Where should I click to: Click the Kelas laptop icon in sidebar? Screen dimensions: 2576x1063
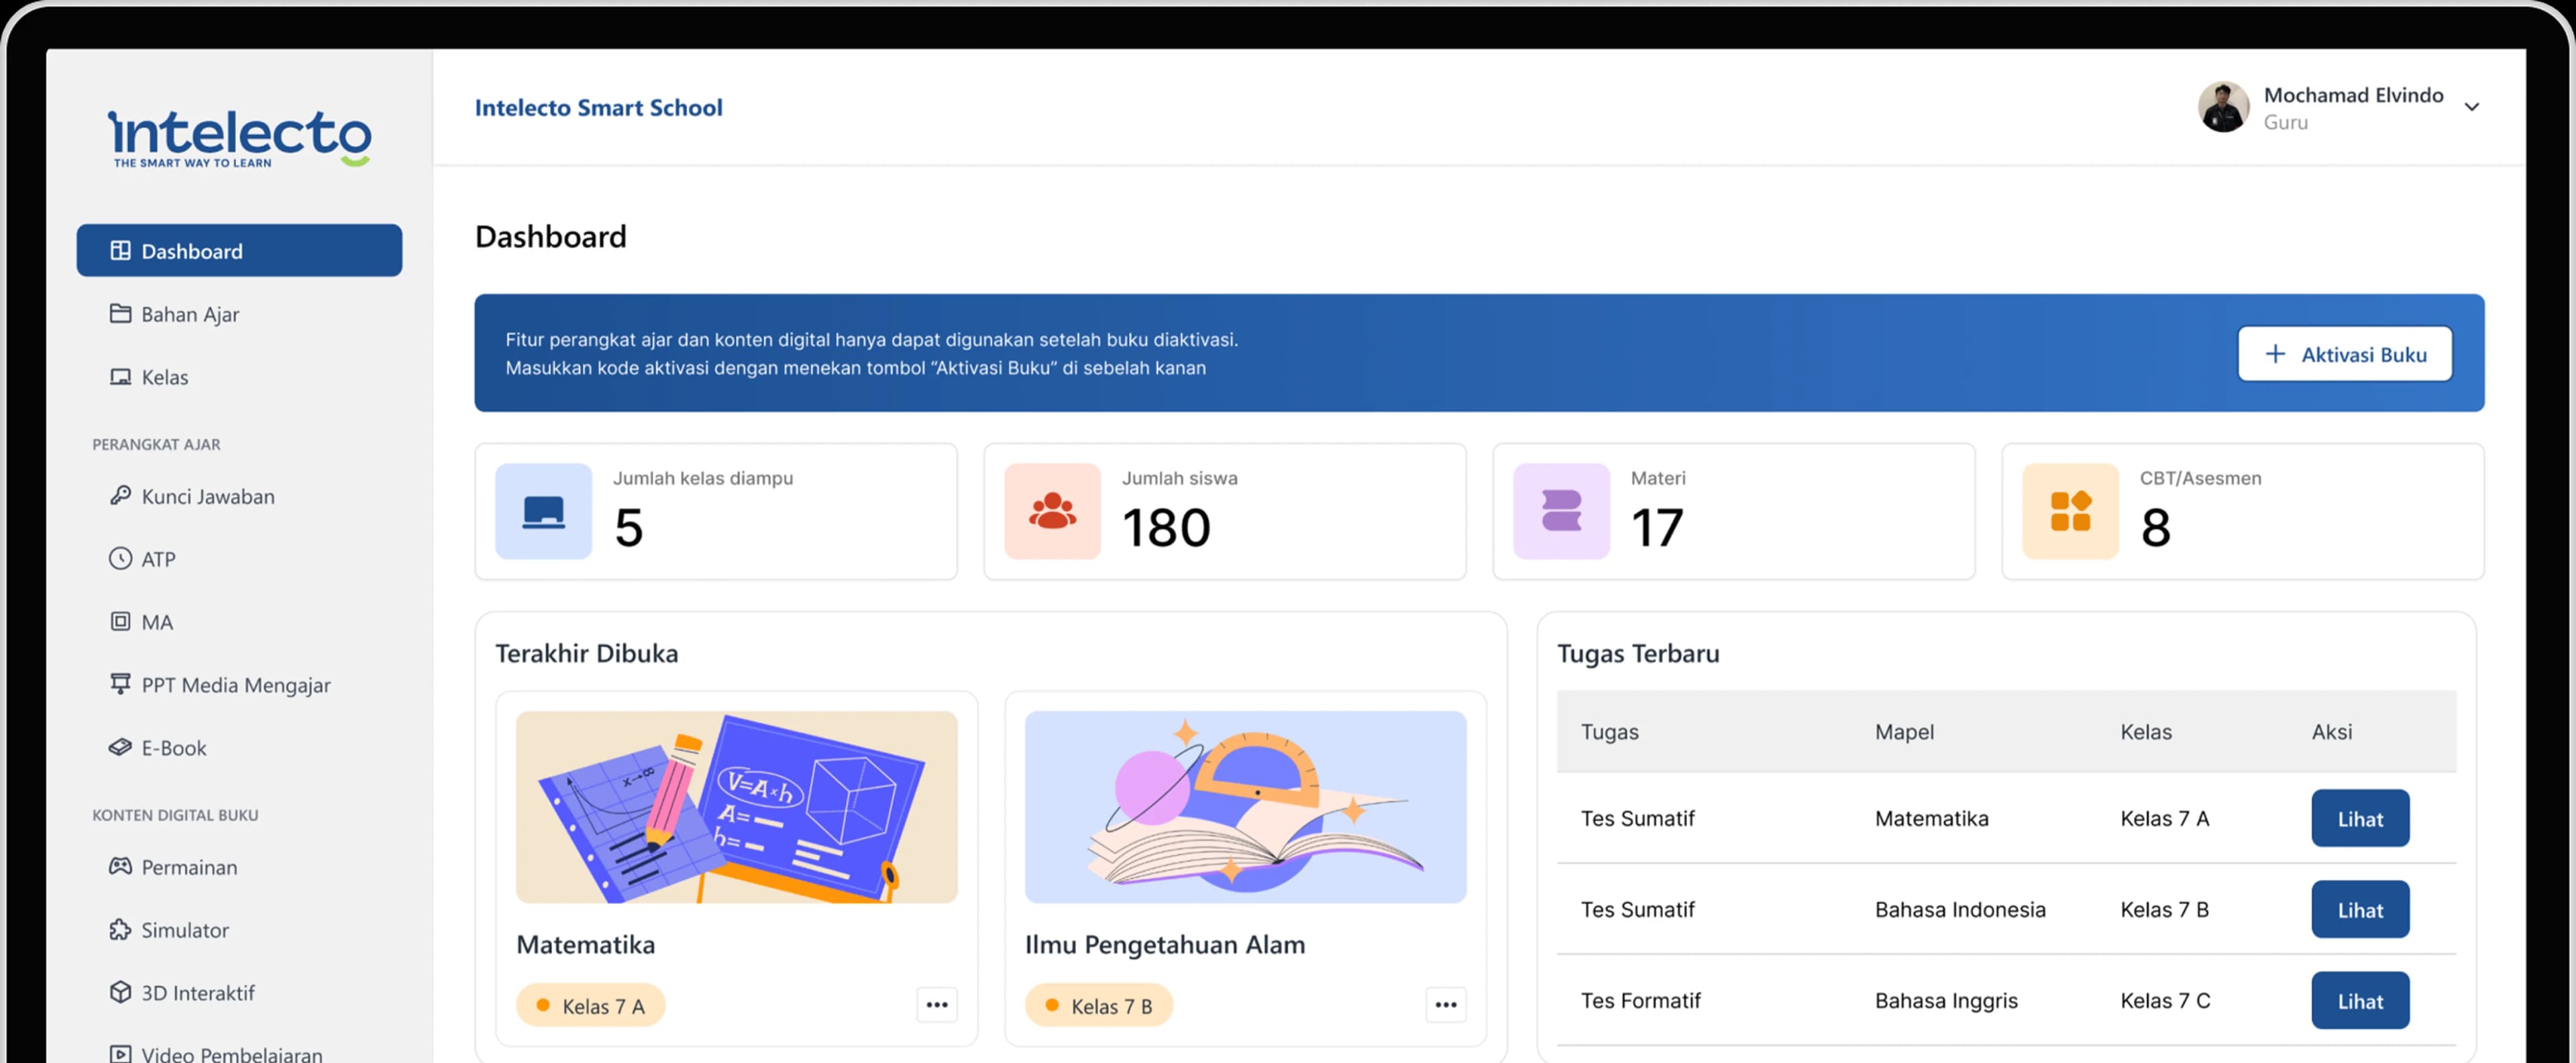[120, 377]
